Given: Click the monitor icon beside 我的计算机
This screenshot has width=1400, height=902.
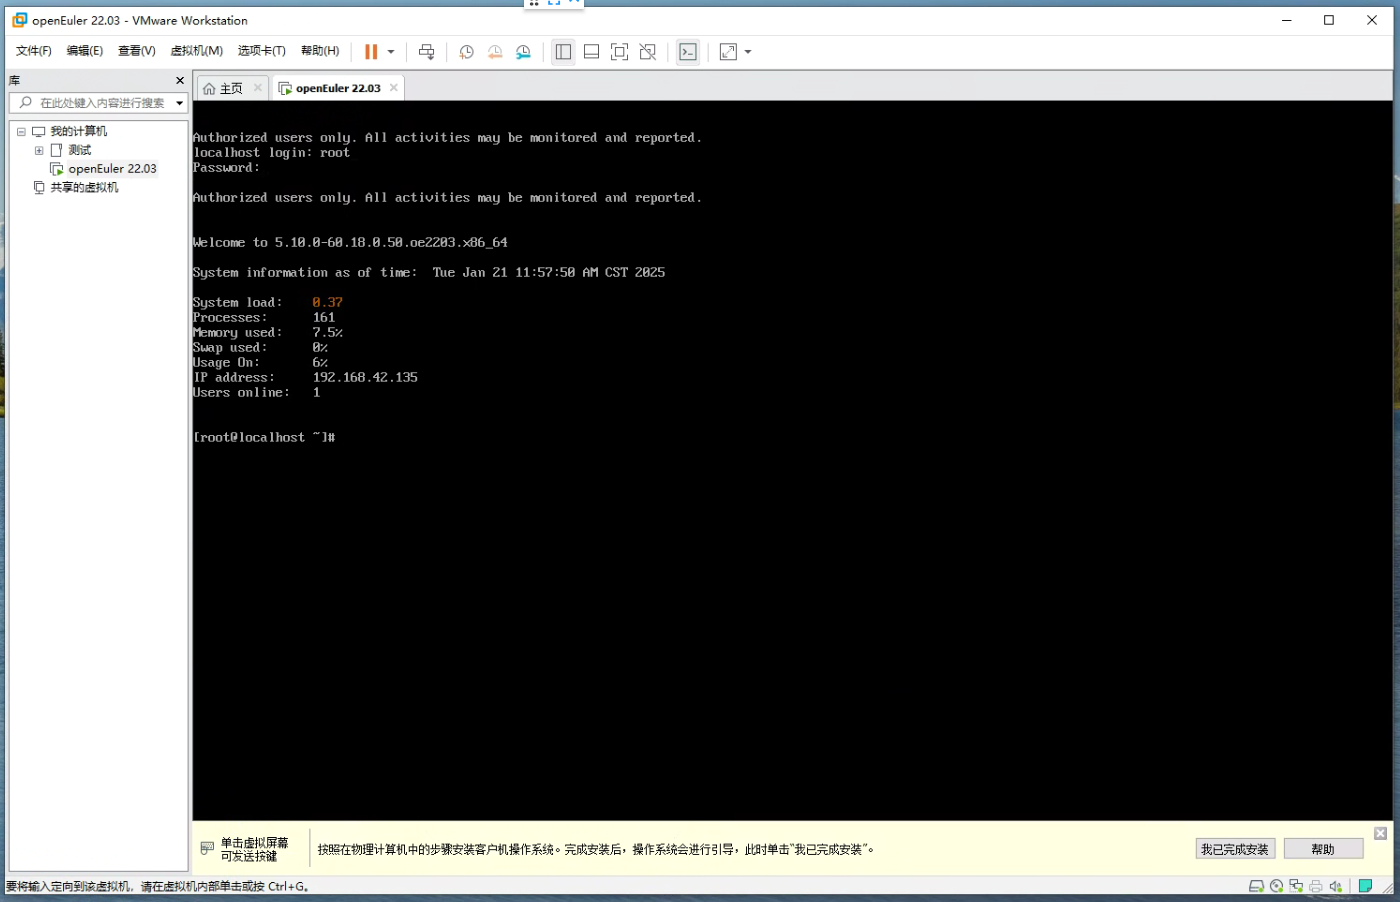Looking at the screenshot, I should [39, 132].
